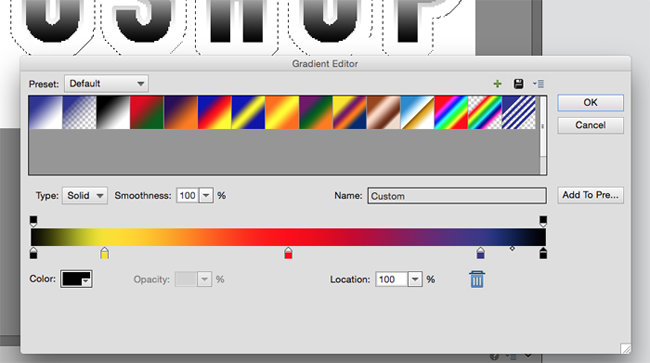This screenshot has height=363, width=650.
Task: Choose the blue yellow blue gradient preset
Action: pyautogui.click(x=248, y=112)
